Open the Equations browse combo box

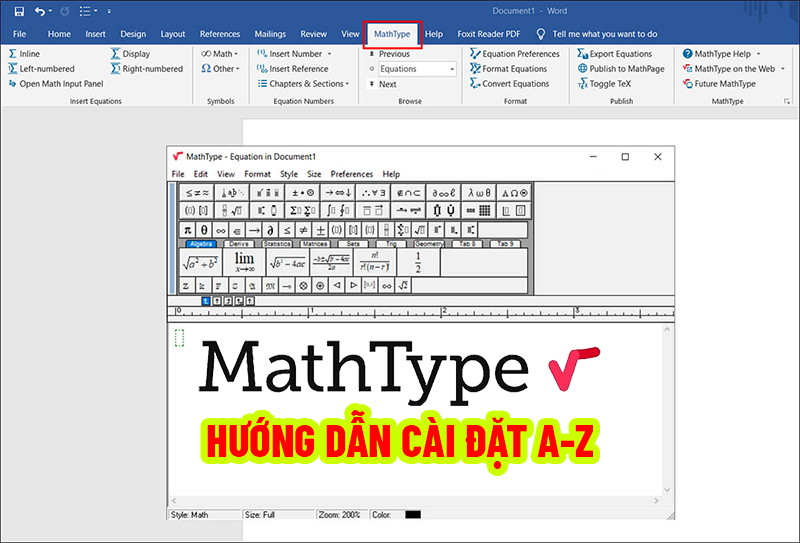point(417,69)
